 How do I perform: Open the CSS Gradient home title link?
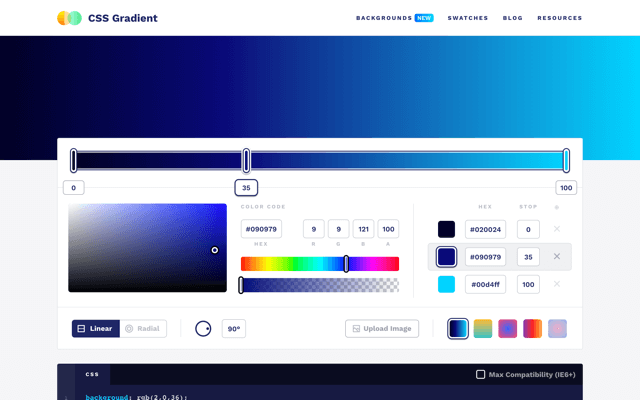pos(122,18)
